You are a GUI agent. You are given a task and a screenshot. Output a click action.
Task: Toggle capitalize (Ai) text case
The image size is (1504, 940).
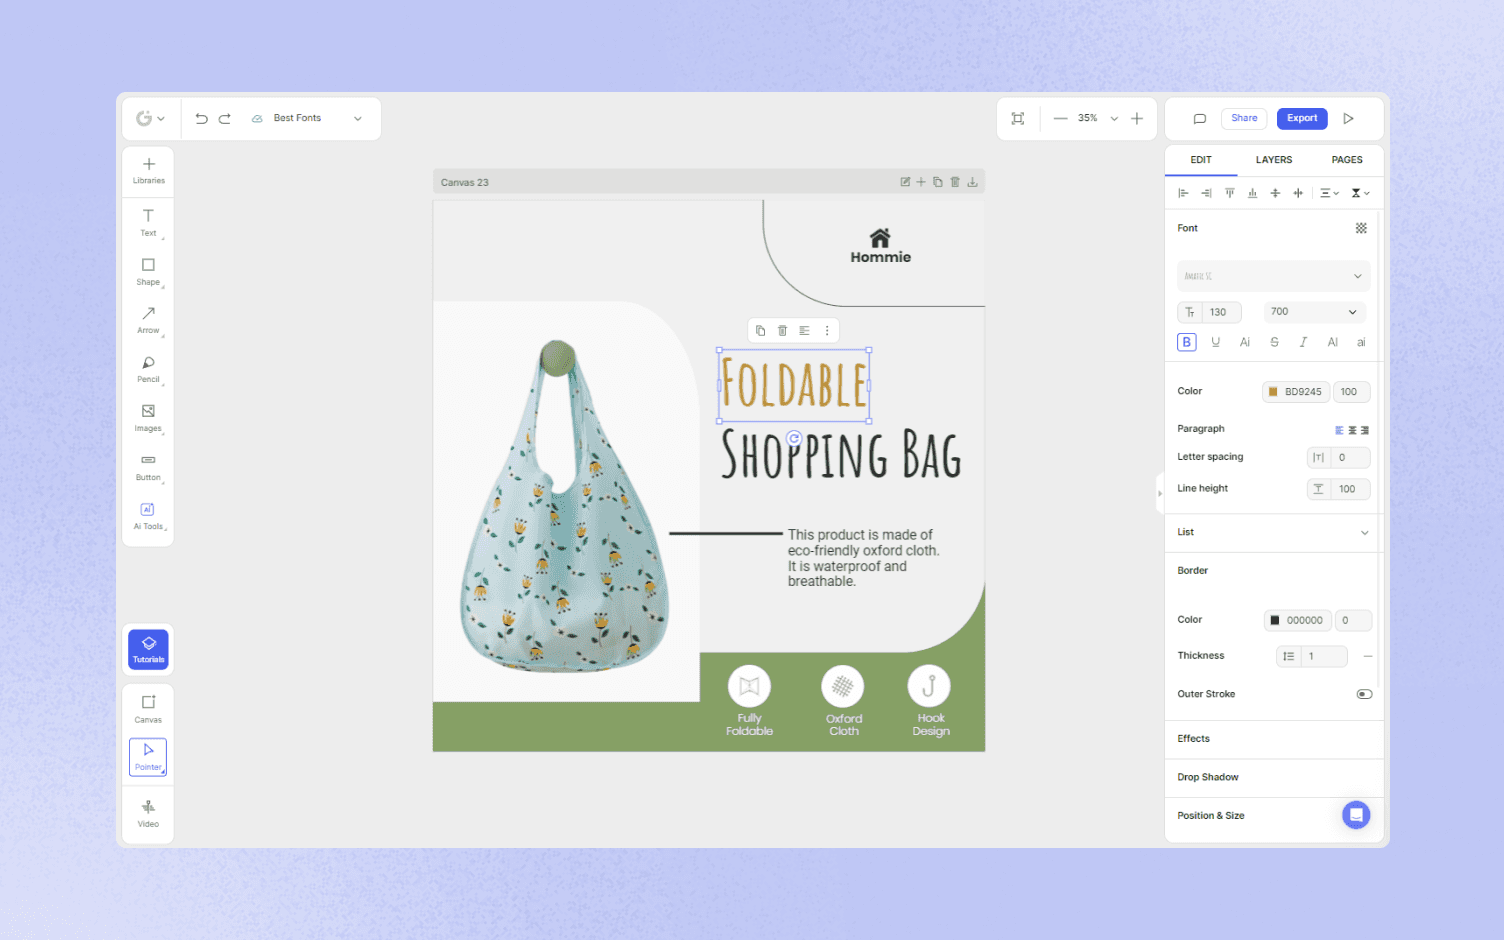point(1245,342)
